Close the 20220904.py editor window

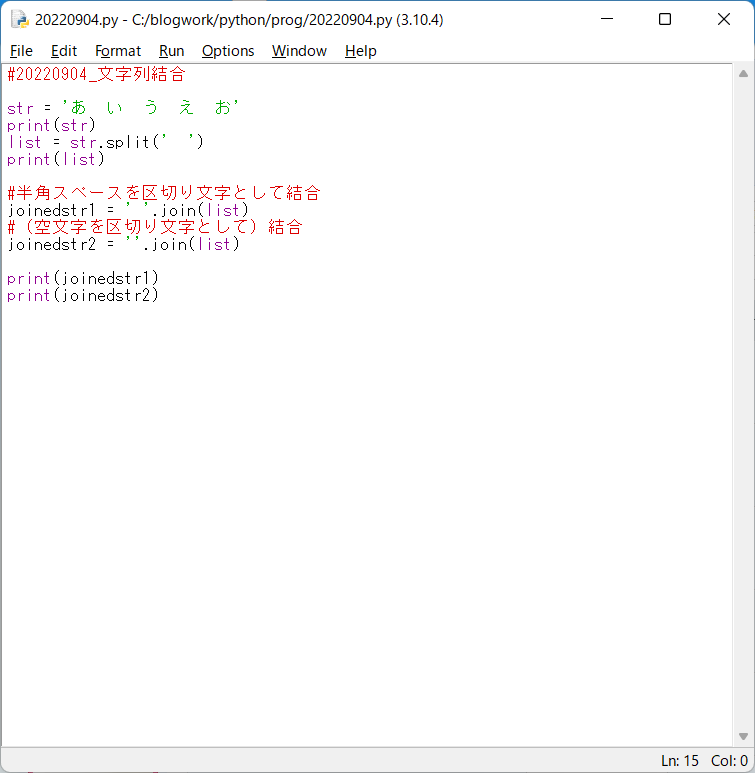coord(723,19)
